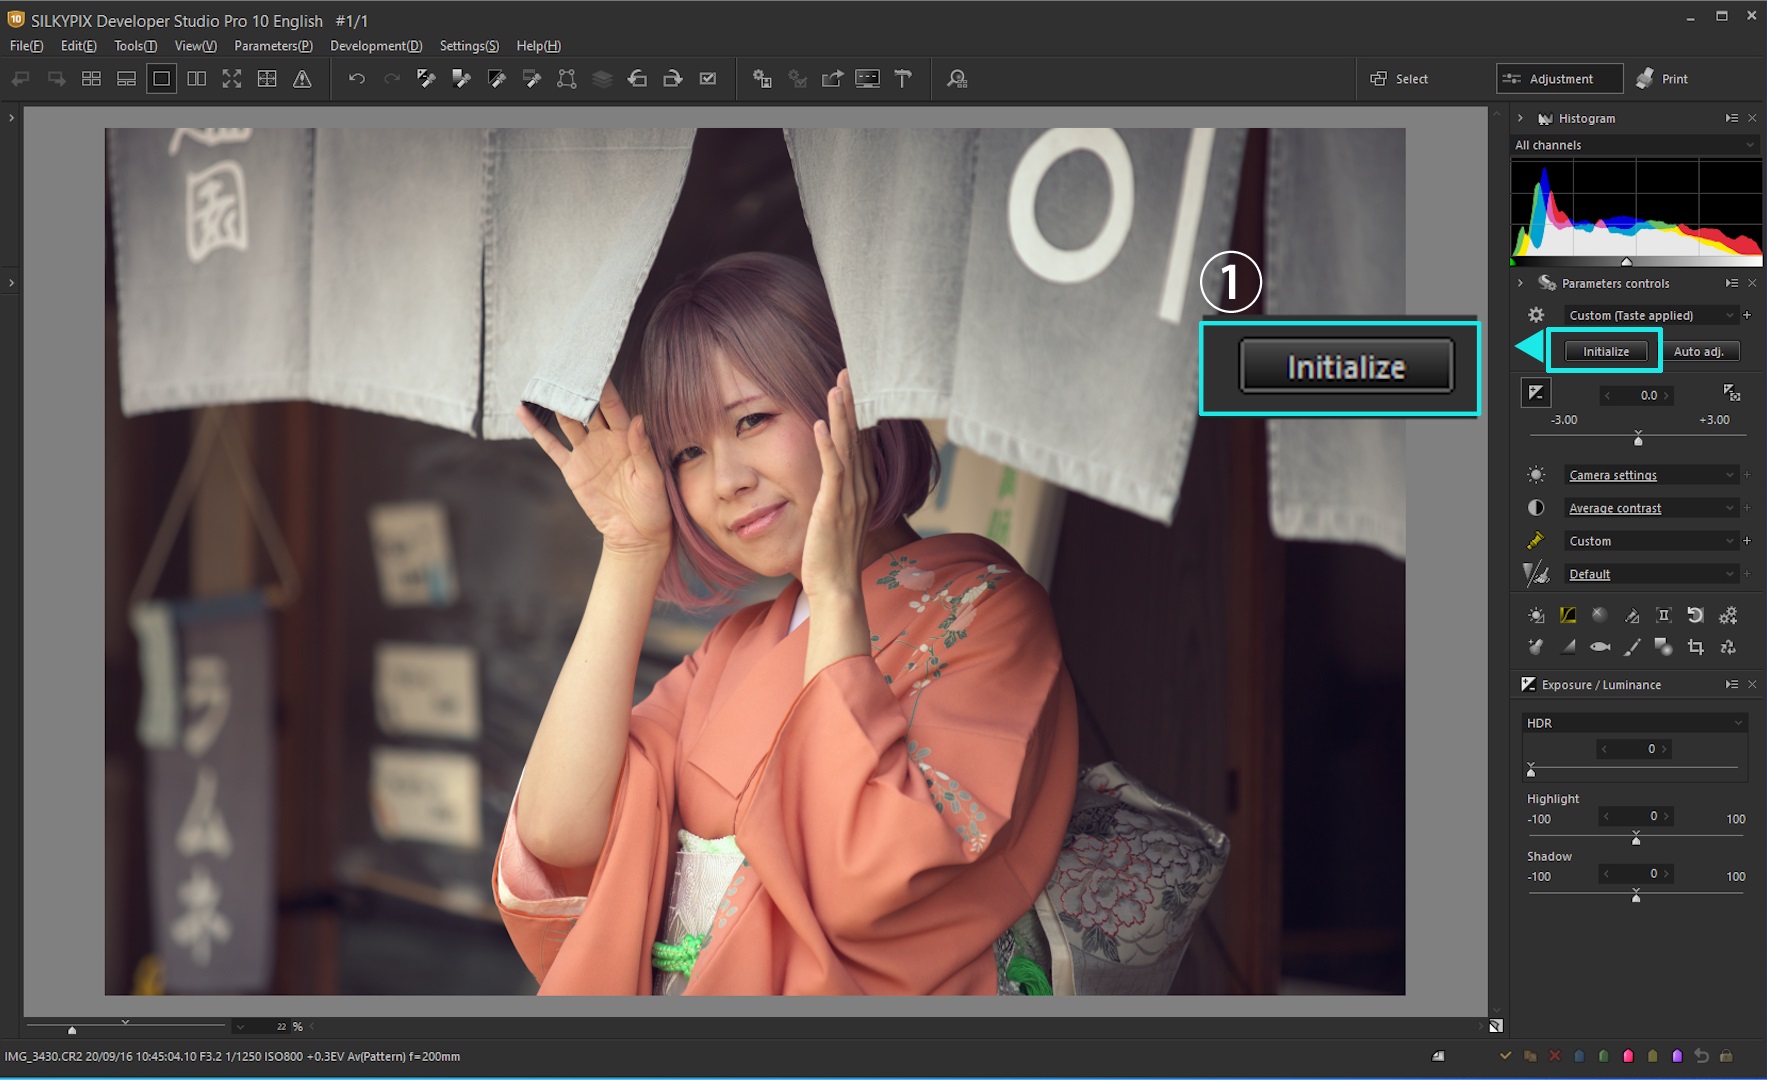Click the full screen preview arrows icon
The width and height of the screenshot is (1767, 1080).
(232, 79)
